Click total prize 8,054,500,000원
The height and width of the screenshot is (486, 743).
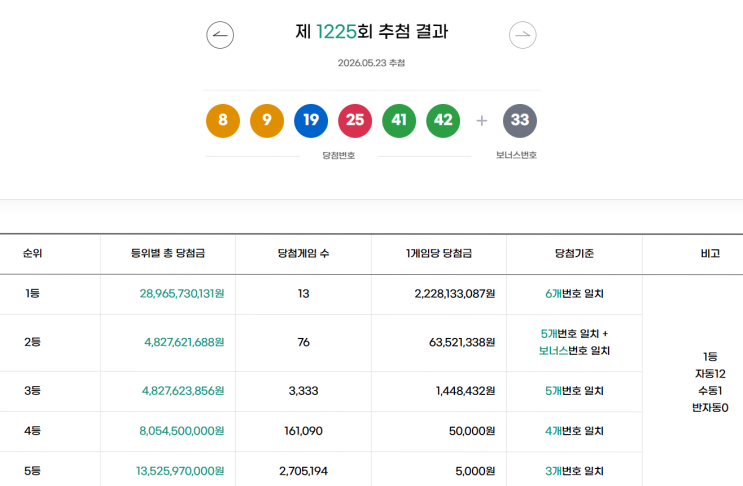181,431
